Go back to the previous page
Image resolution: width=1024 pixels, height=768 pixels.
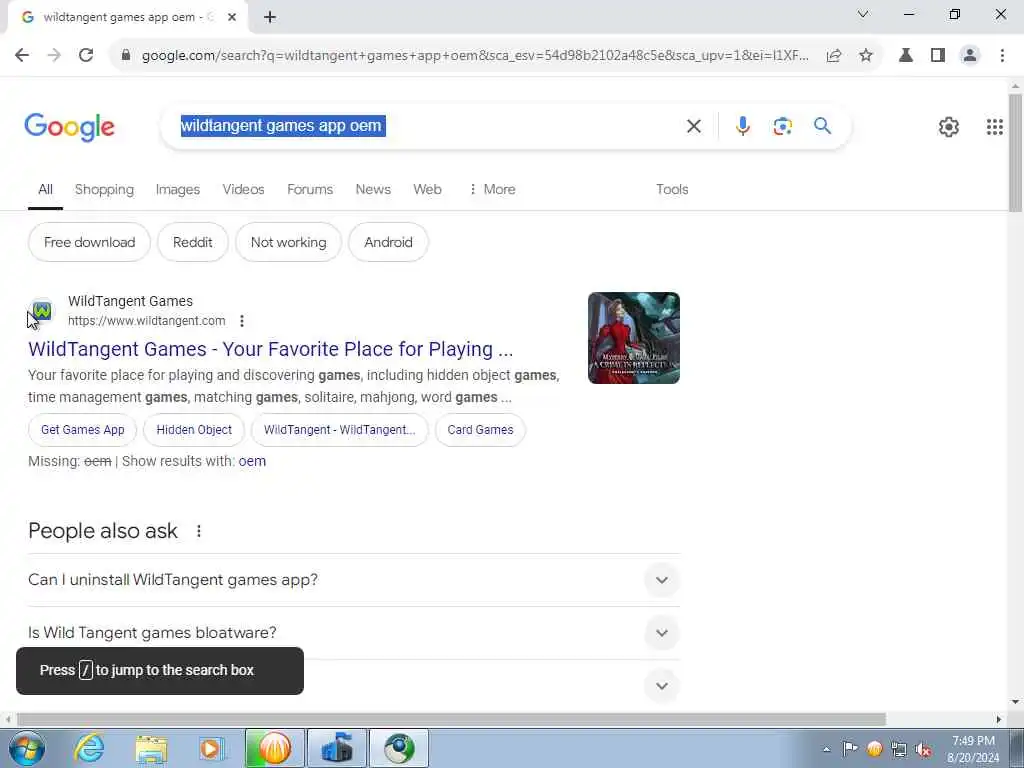tap(22, 56)
